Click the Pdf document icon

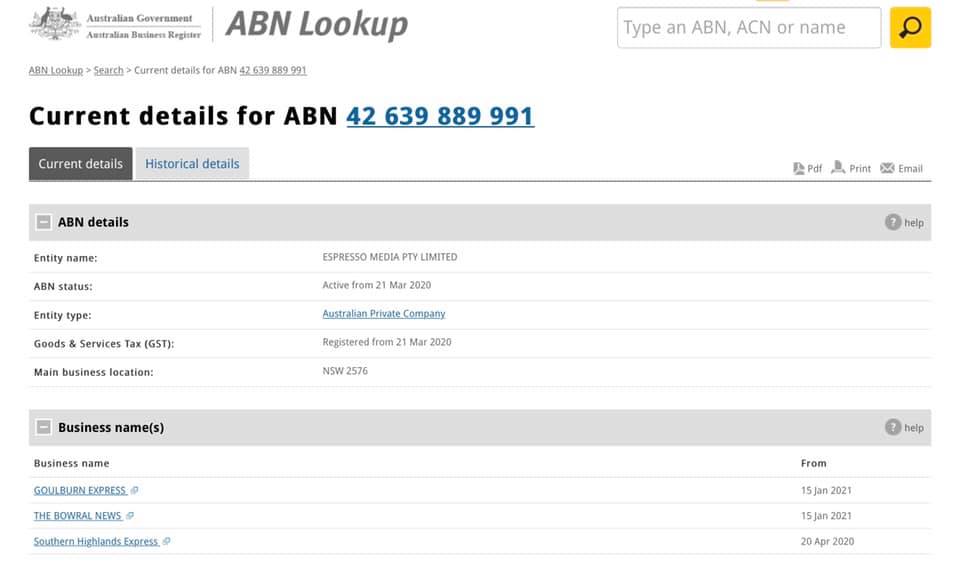(798, 168)
